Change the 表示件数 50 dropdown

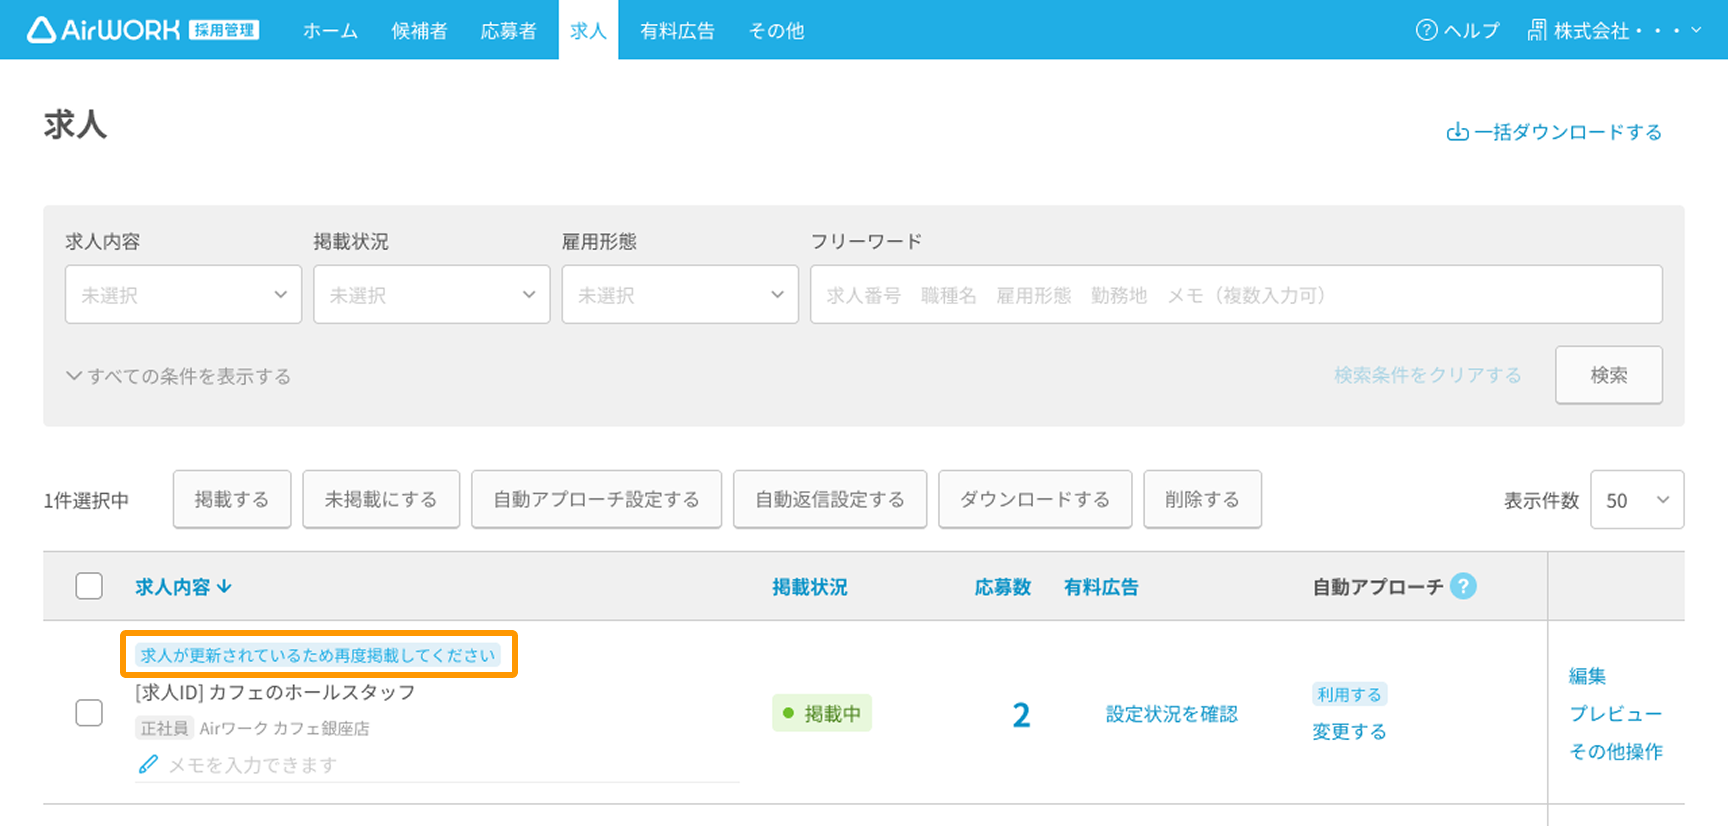click(x=1637, y=499)
